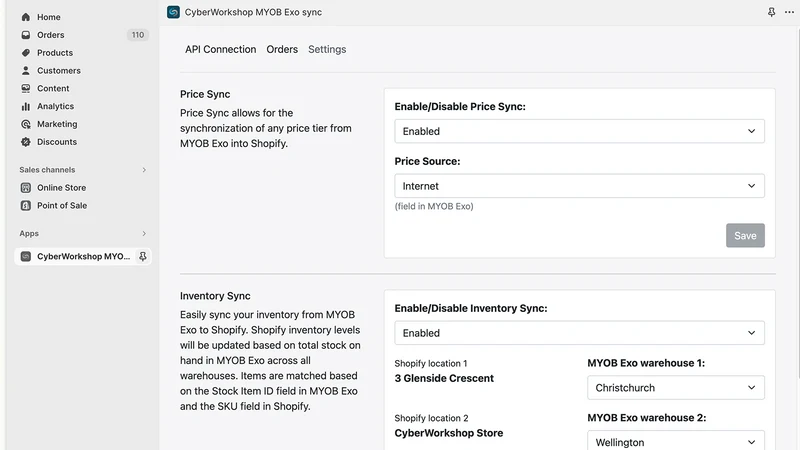
Task: Open Marketing in the sidebar
Action: 57,124
